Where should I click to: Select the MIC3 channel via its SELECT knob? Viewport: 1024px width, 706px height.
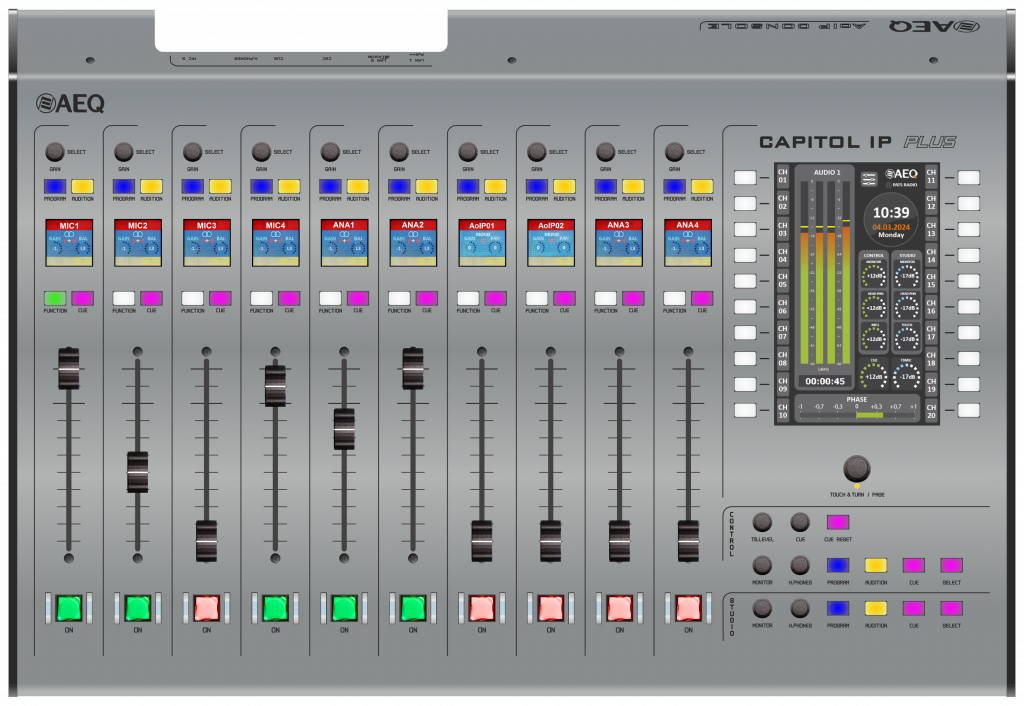tap(190, 152)
